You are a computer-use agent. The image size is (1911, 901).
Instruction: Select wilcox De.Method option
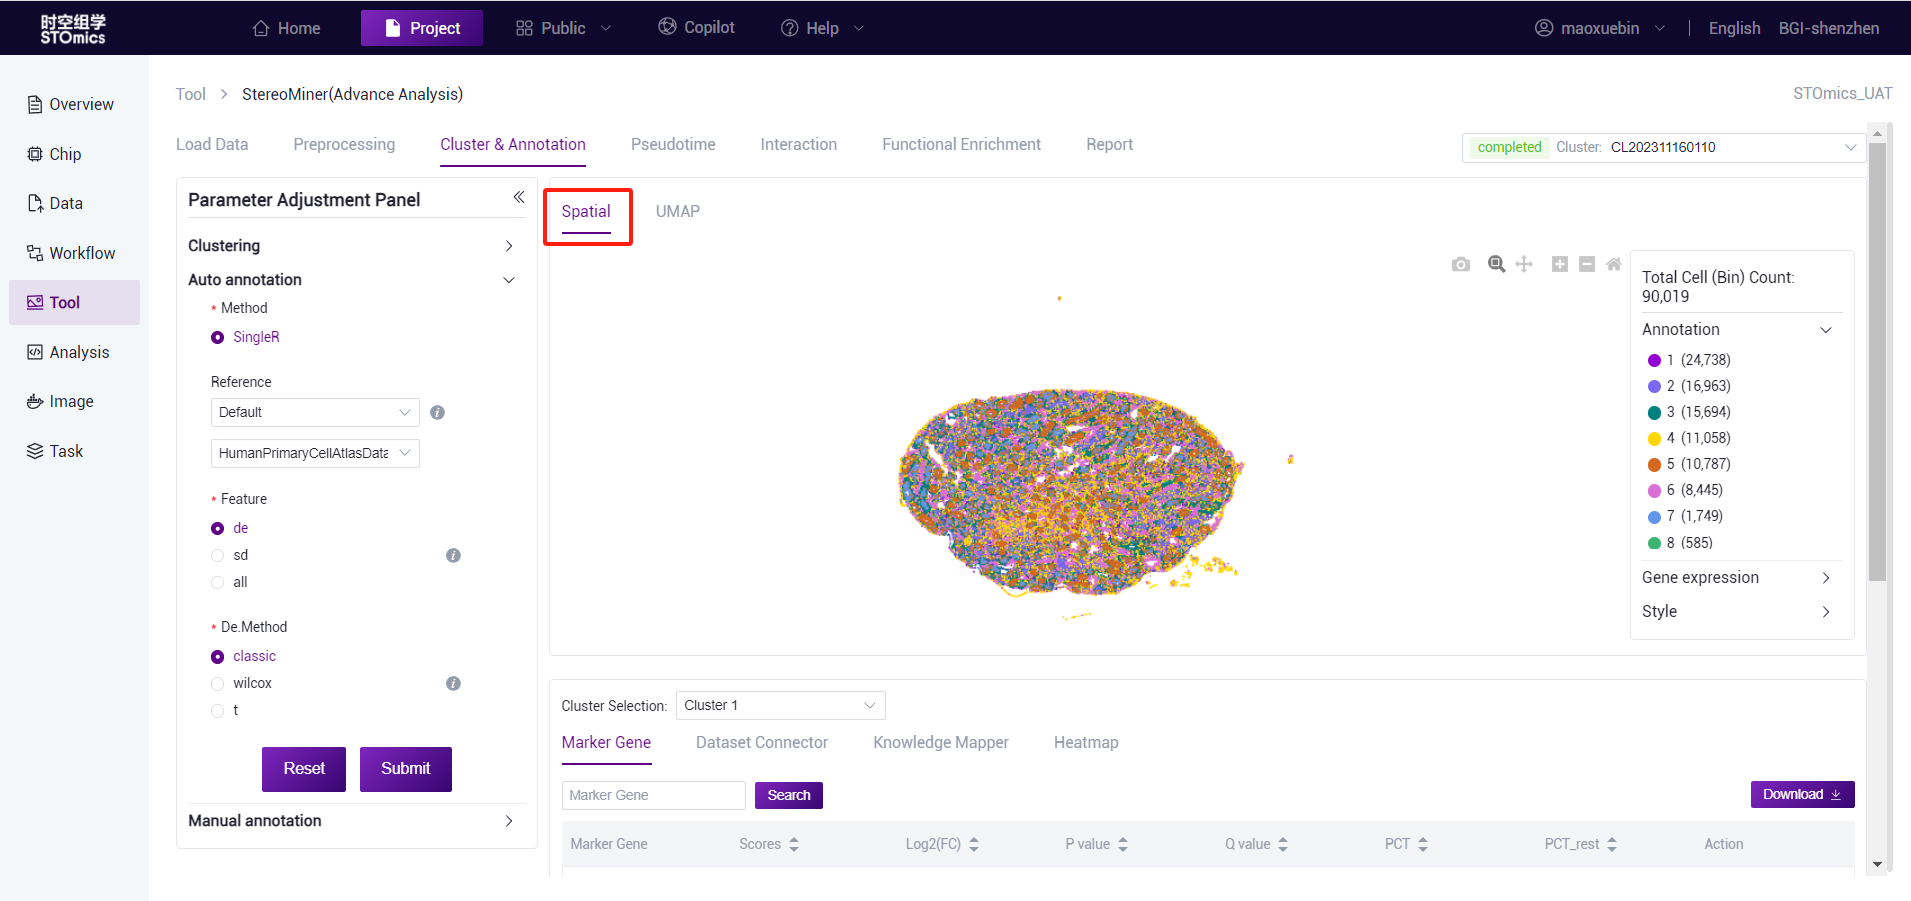(217, 683)
